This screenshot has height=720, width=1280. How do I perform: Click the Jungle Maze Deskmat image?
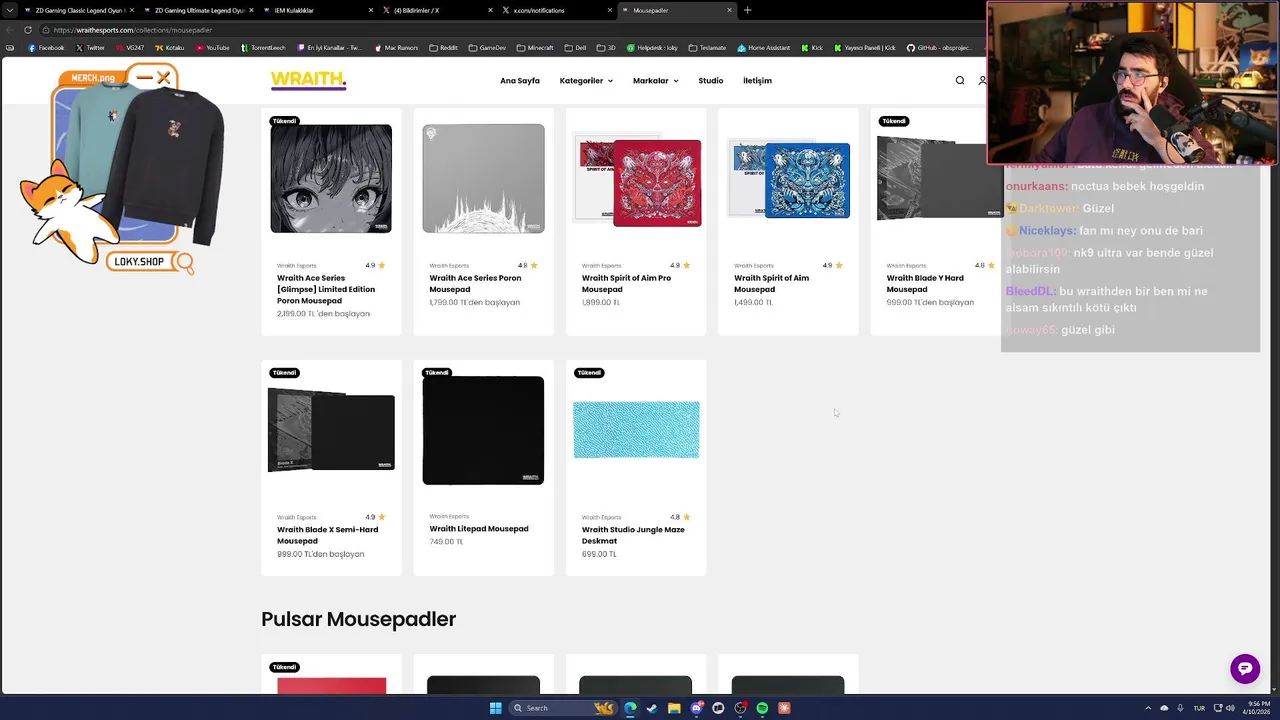point(636,429)
